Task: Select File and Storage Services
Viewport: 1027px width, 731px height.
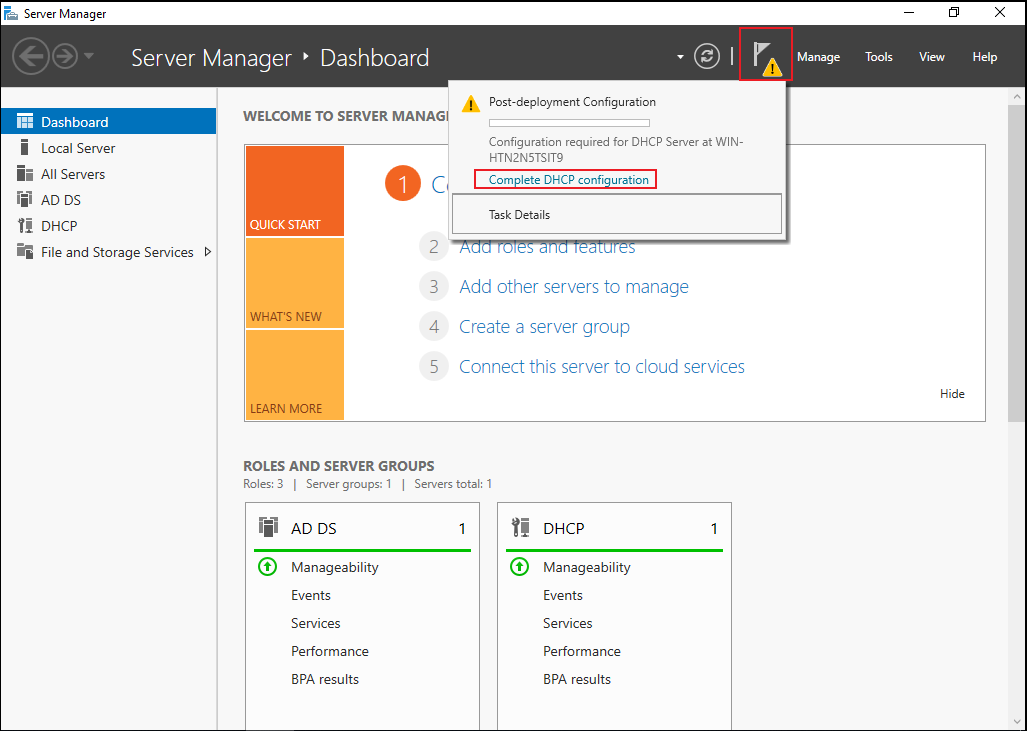Action: pos(117,252)
